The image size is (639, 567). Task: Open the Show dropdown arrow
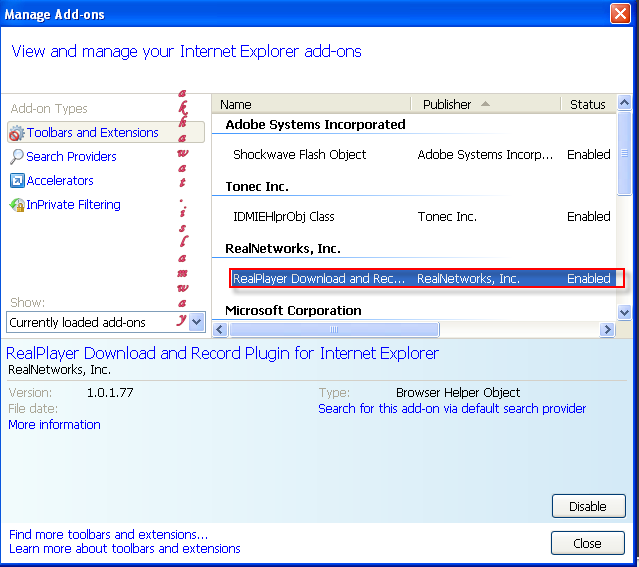pyautogui.click(x=197, y=322)
